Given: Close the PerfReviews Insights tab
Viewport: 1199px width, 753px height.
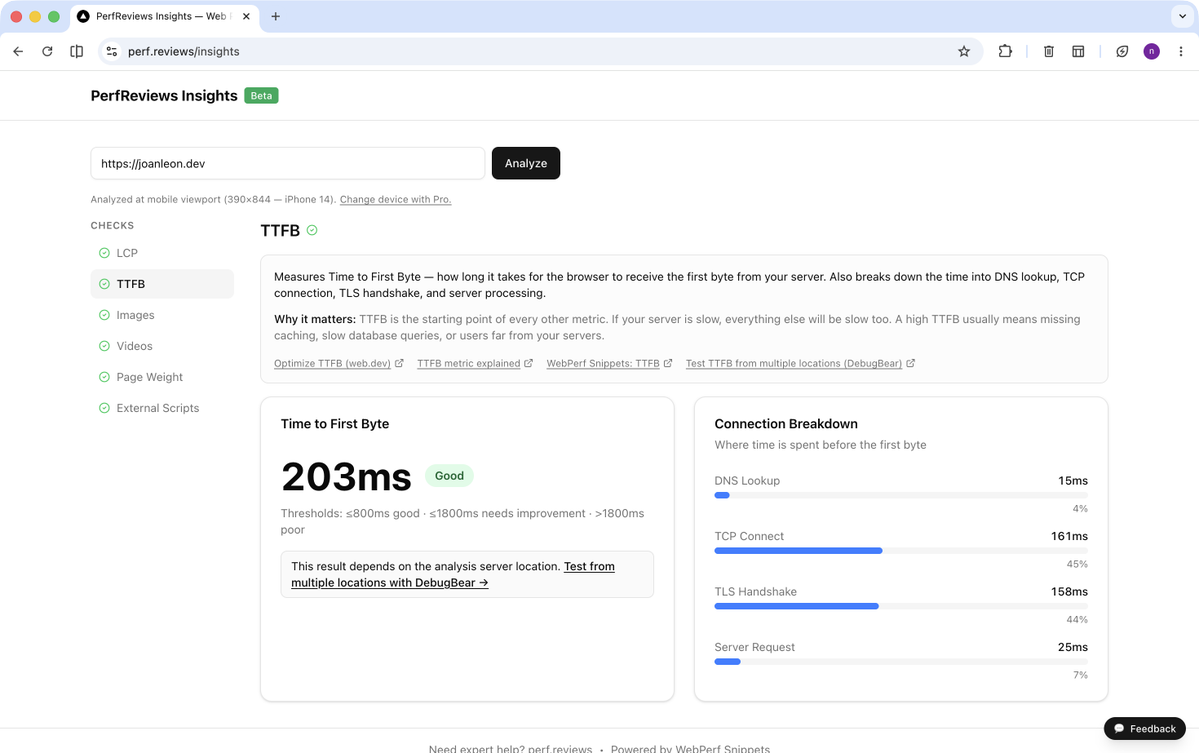Looking at the screenshot, I should (246, 16).
